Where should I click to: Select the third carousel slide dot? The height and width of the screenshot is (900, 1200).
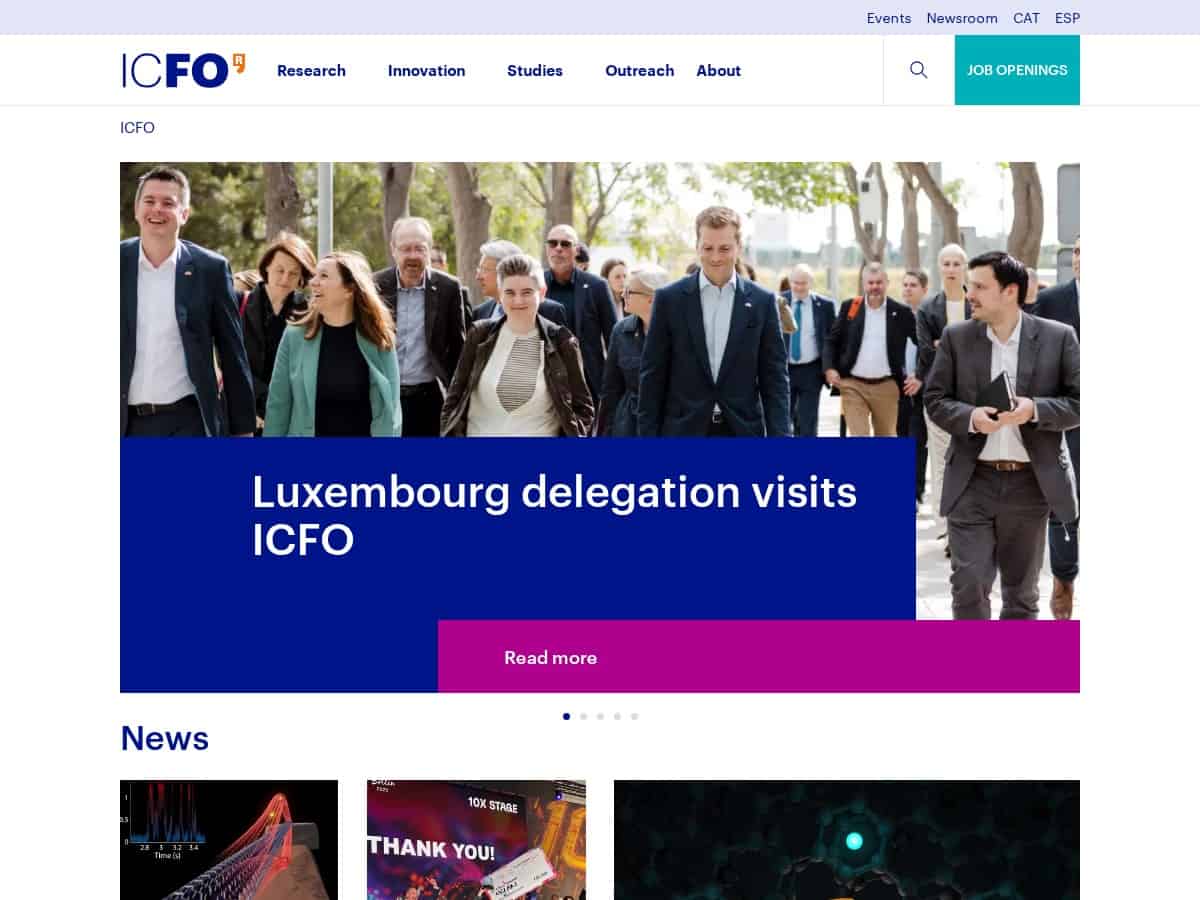point(600,716)
